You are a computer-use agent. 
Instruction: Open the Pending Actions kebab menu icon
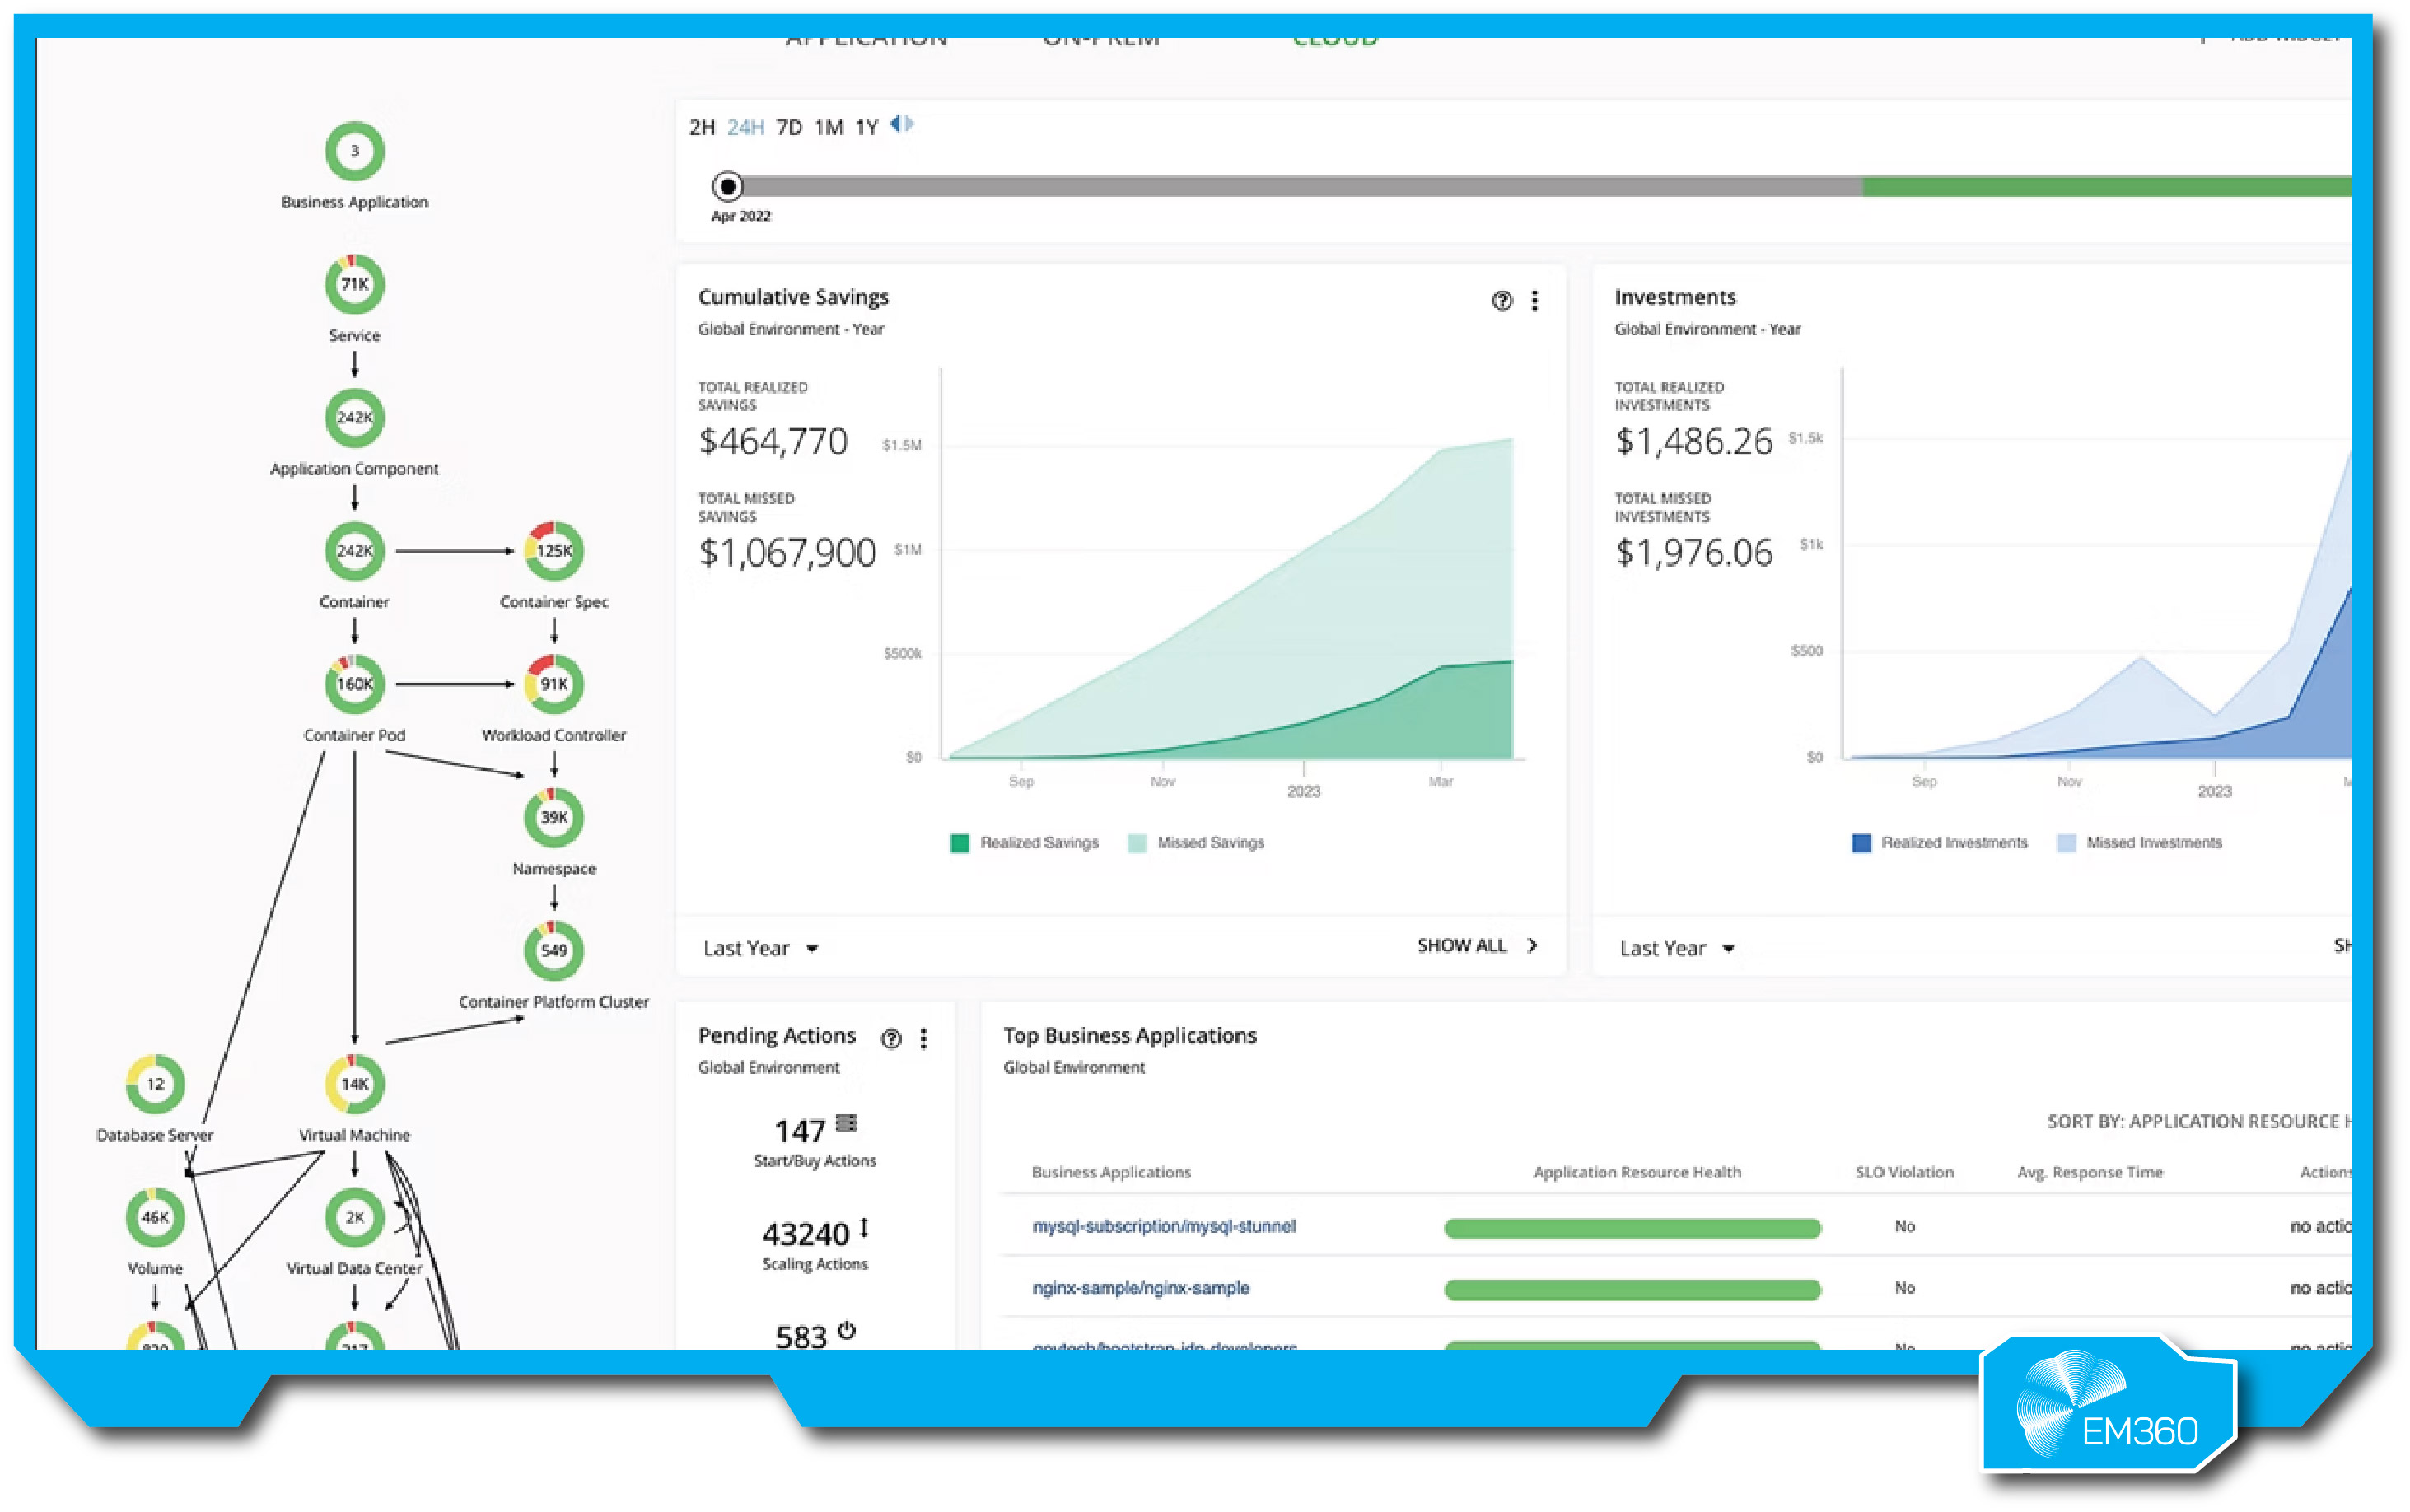[923, 1039]
